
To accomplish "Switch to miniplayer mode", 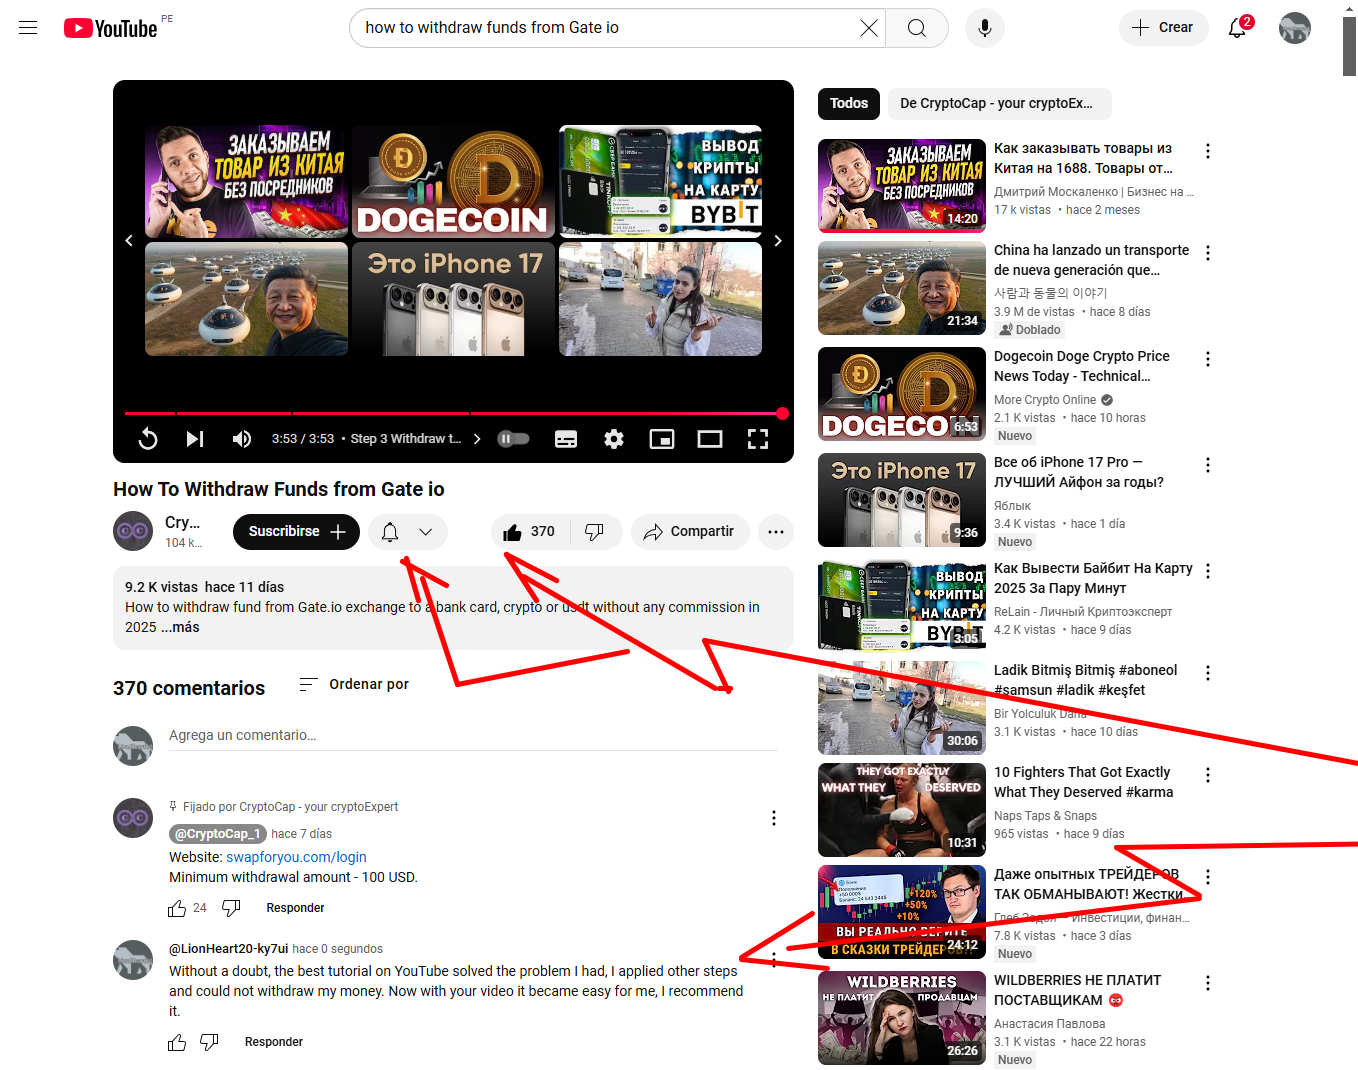I will (x=662, y=438).
